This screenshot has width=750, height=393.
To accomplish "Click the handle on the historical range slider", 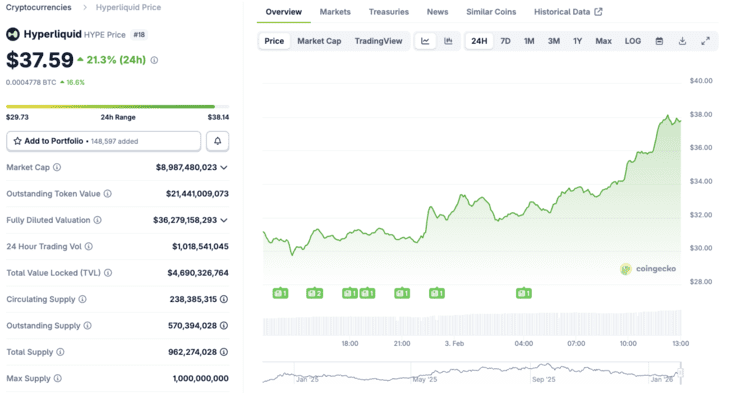I will pos(680,372).
